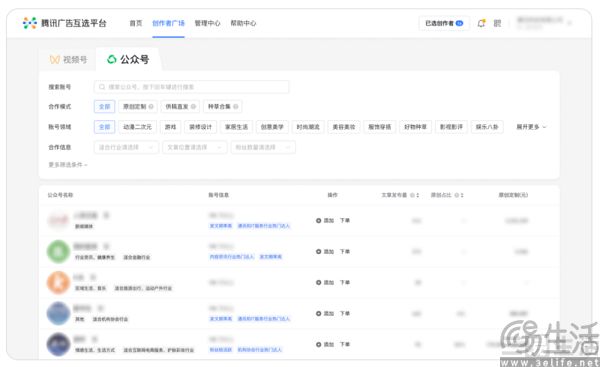
Task: Open the notification bell icon
Action: (481, 23)
